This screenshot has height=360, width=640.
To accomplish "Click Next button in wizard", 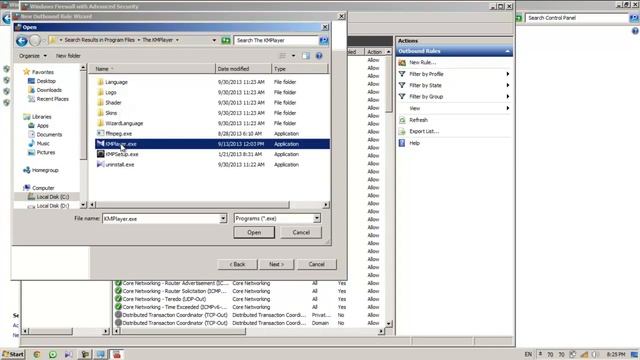I will [276, 264].
